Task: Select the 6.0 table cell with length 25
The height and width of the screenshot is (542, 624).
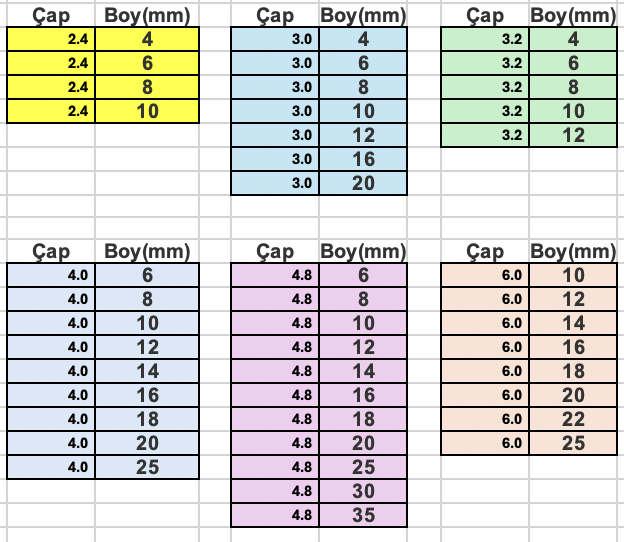Action: coord(573,443)
